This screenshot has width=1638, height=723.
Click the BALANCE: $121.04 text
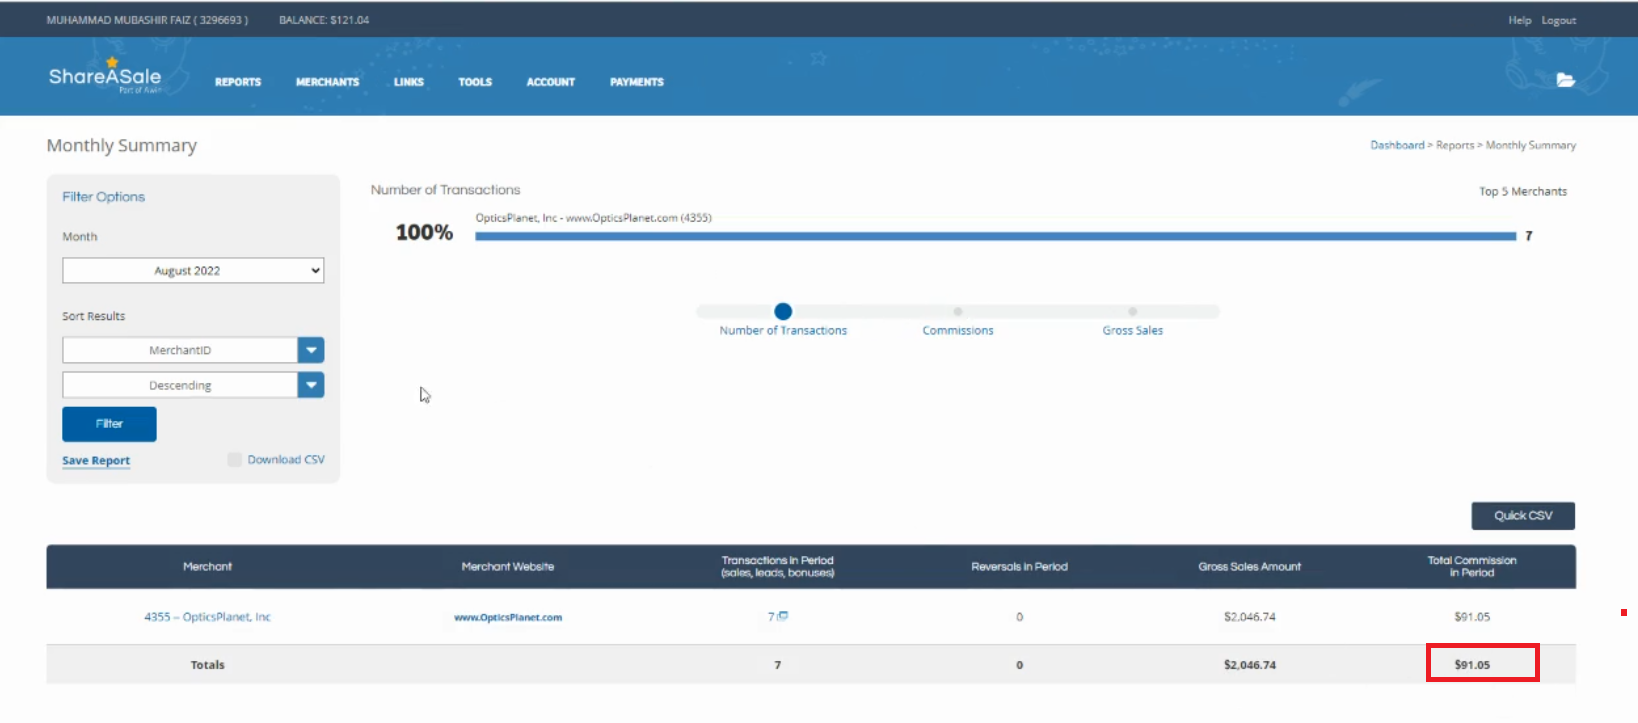pyautogui.click(x=324, y=20)
